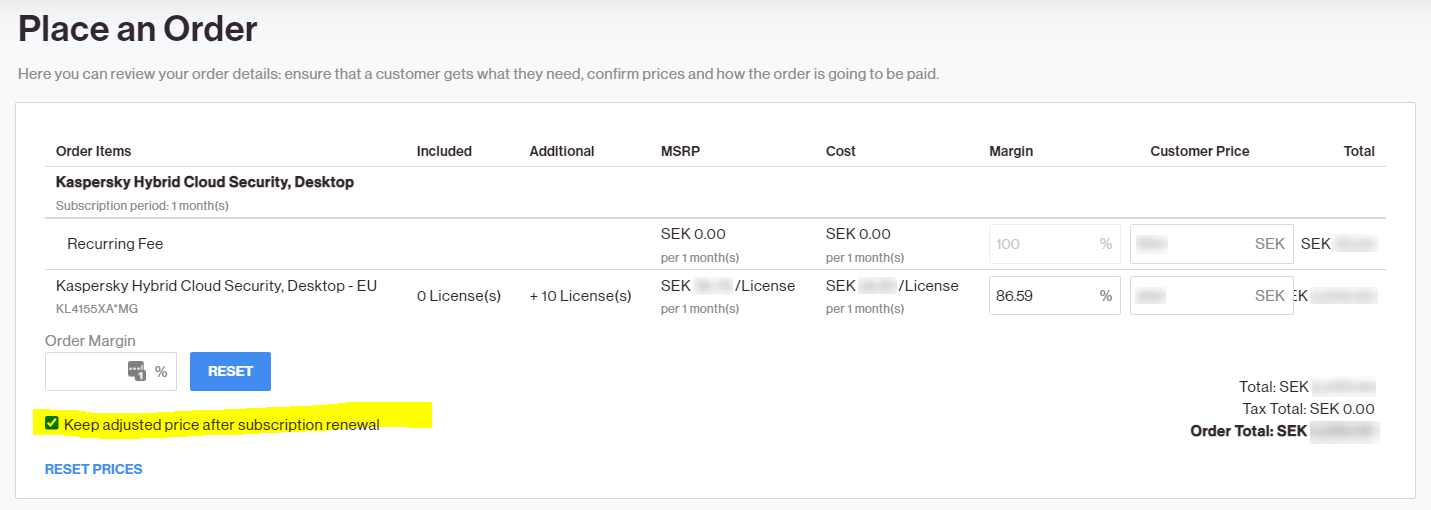
Task: Click the Recurring Fee margin field showing 100
Action: pyautogui.click(x=1054, y=244)
